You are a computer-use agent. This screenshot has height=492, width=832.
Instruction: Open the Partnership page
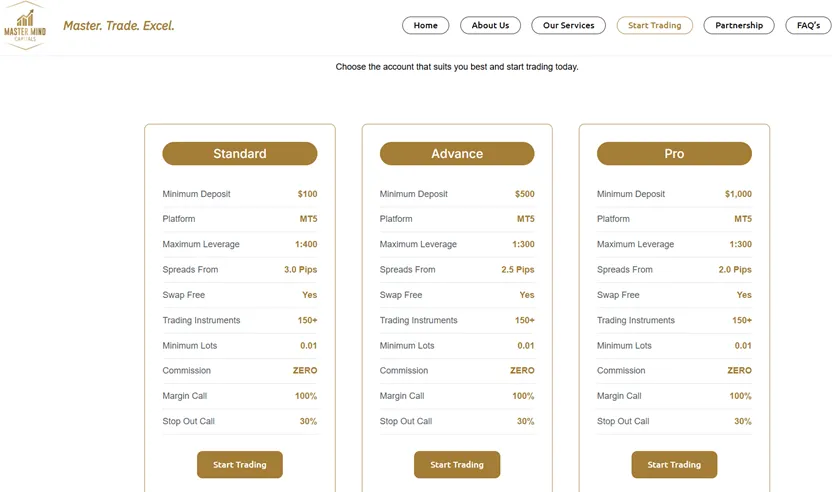pyautogui.click(x=739, y=25)
